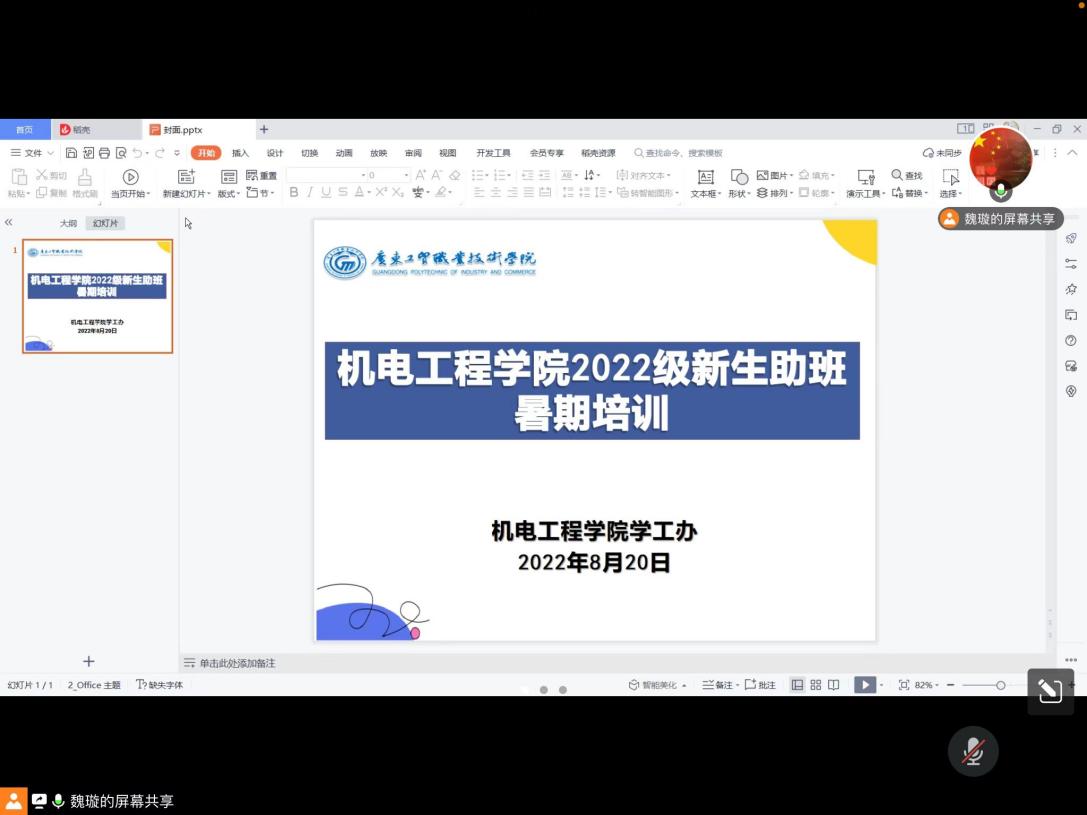Switch to slide sorter view in status bar
This screenshot has height=815, width=1087.
click(x=816, y=685)
